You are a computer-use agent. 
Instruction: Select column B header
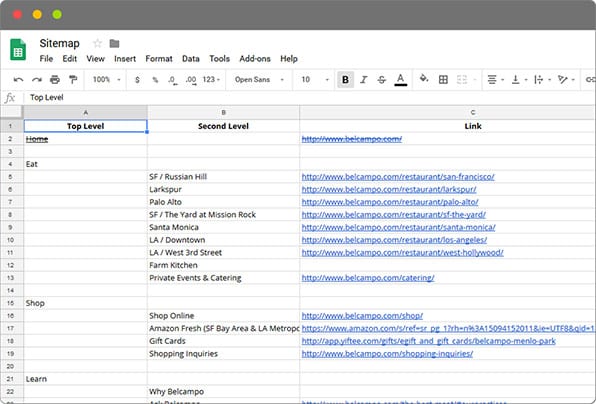click(224, 112)
